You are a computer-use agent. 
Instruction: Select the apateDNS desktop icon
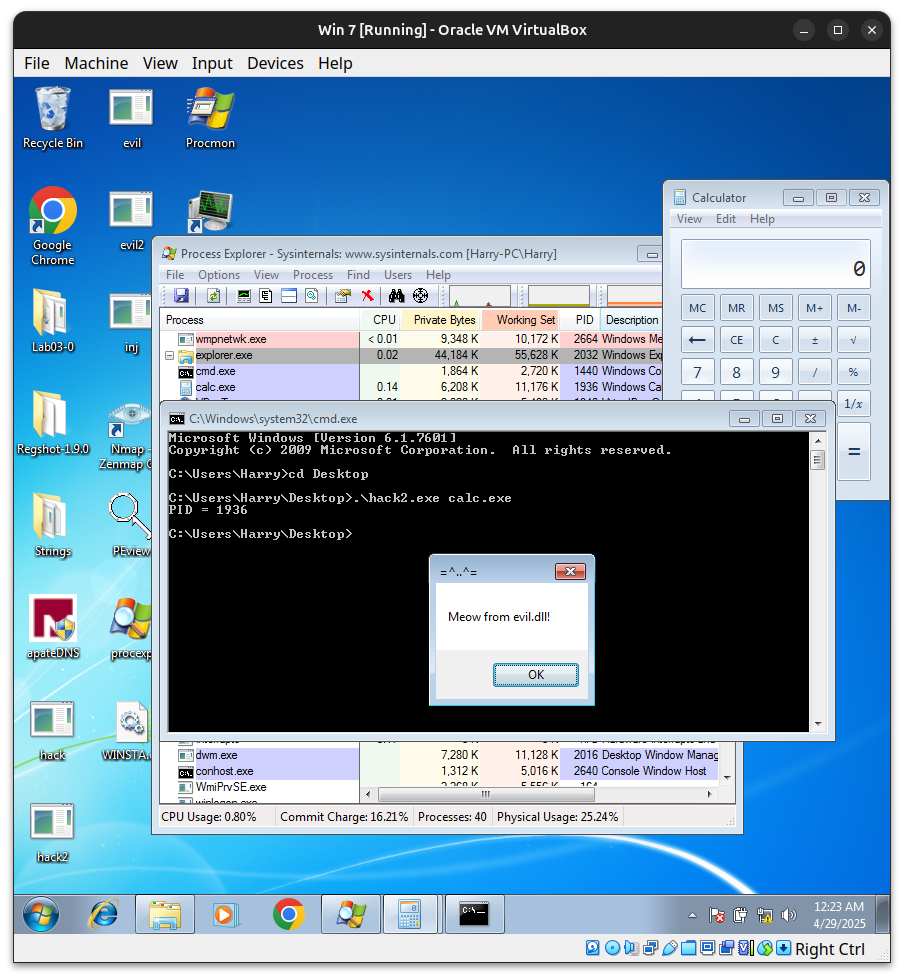(x=53, y=627)
